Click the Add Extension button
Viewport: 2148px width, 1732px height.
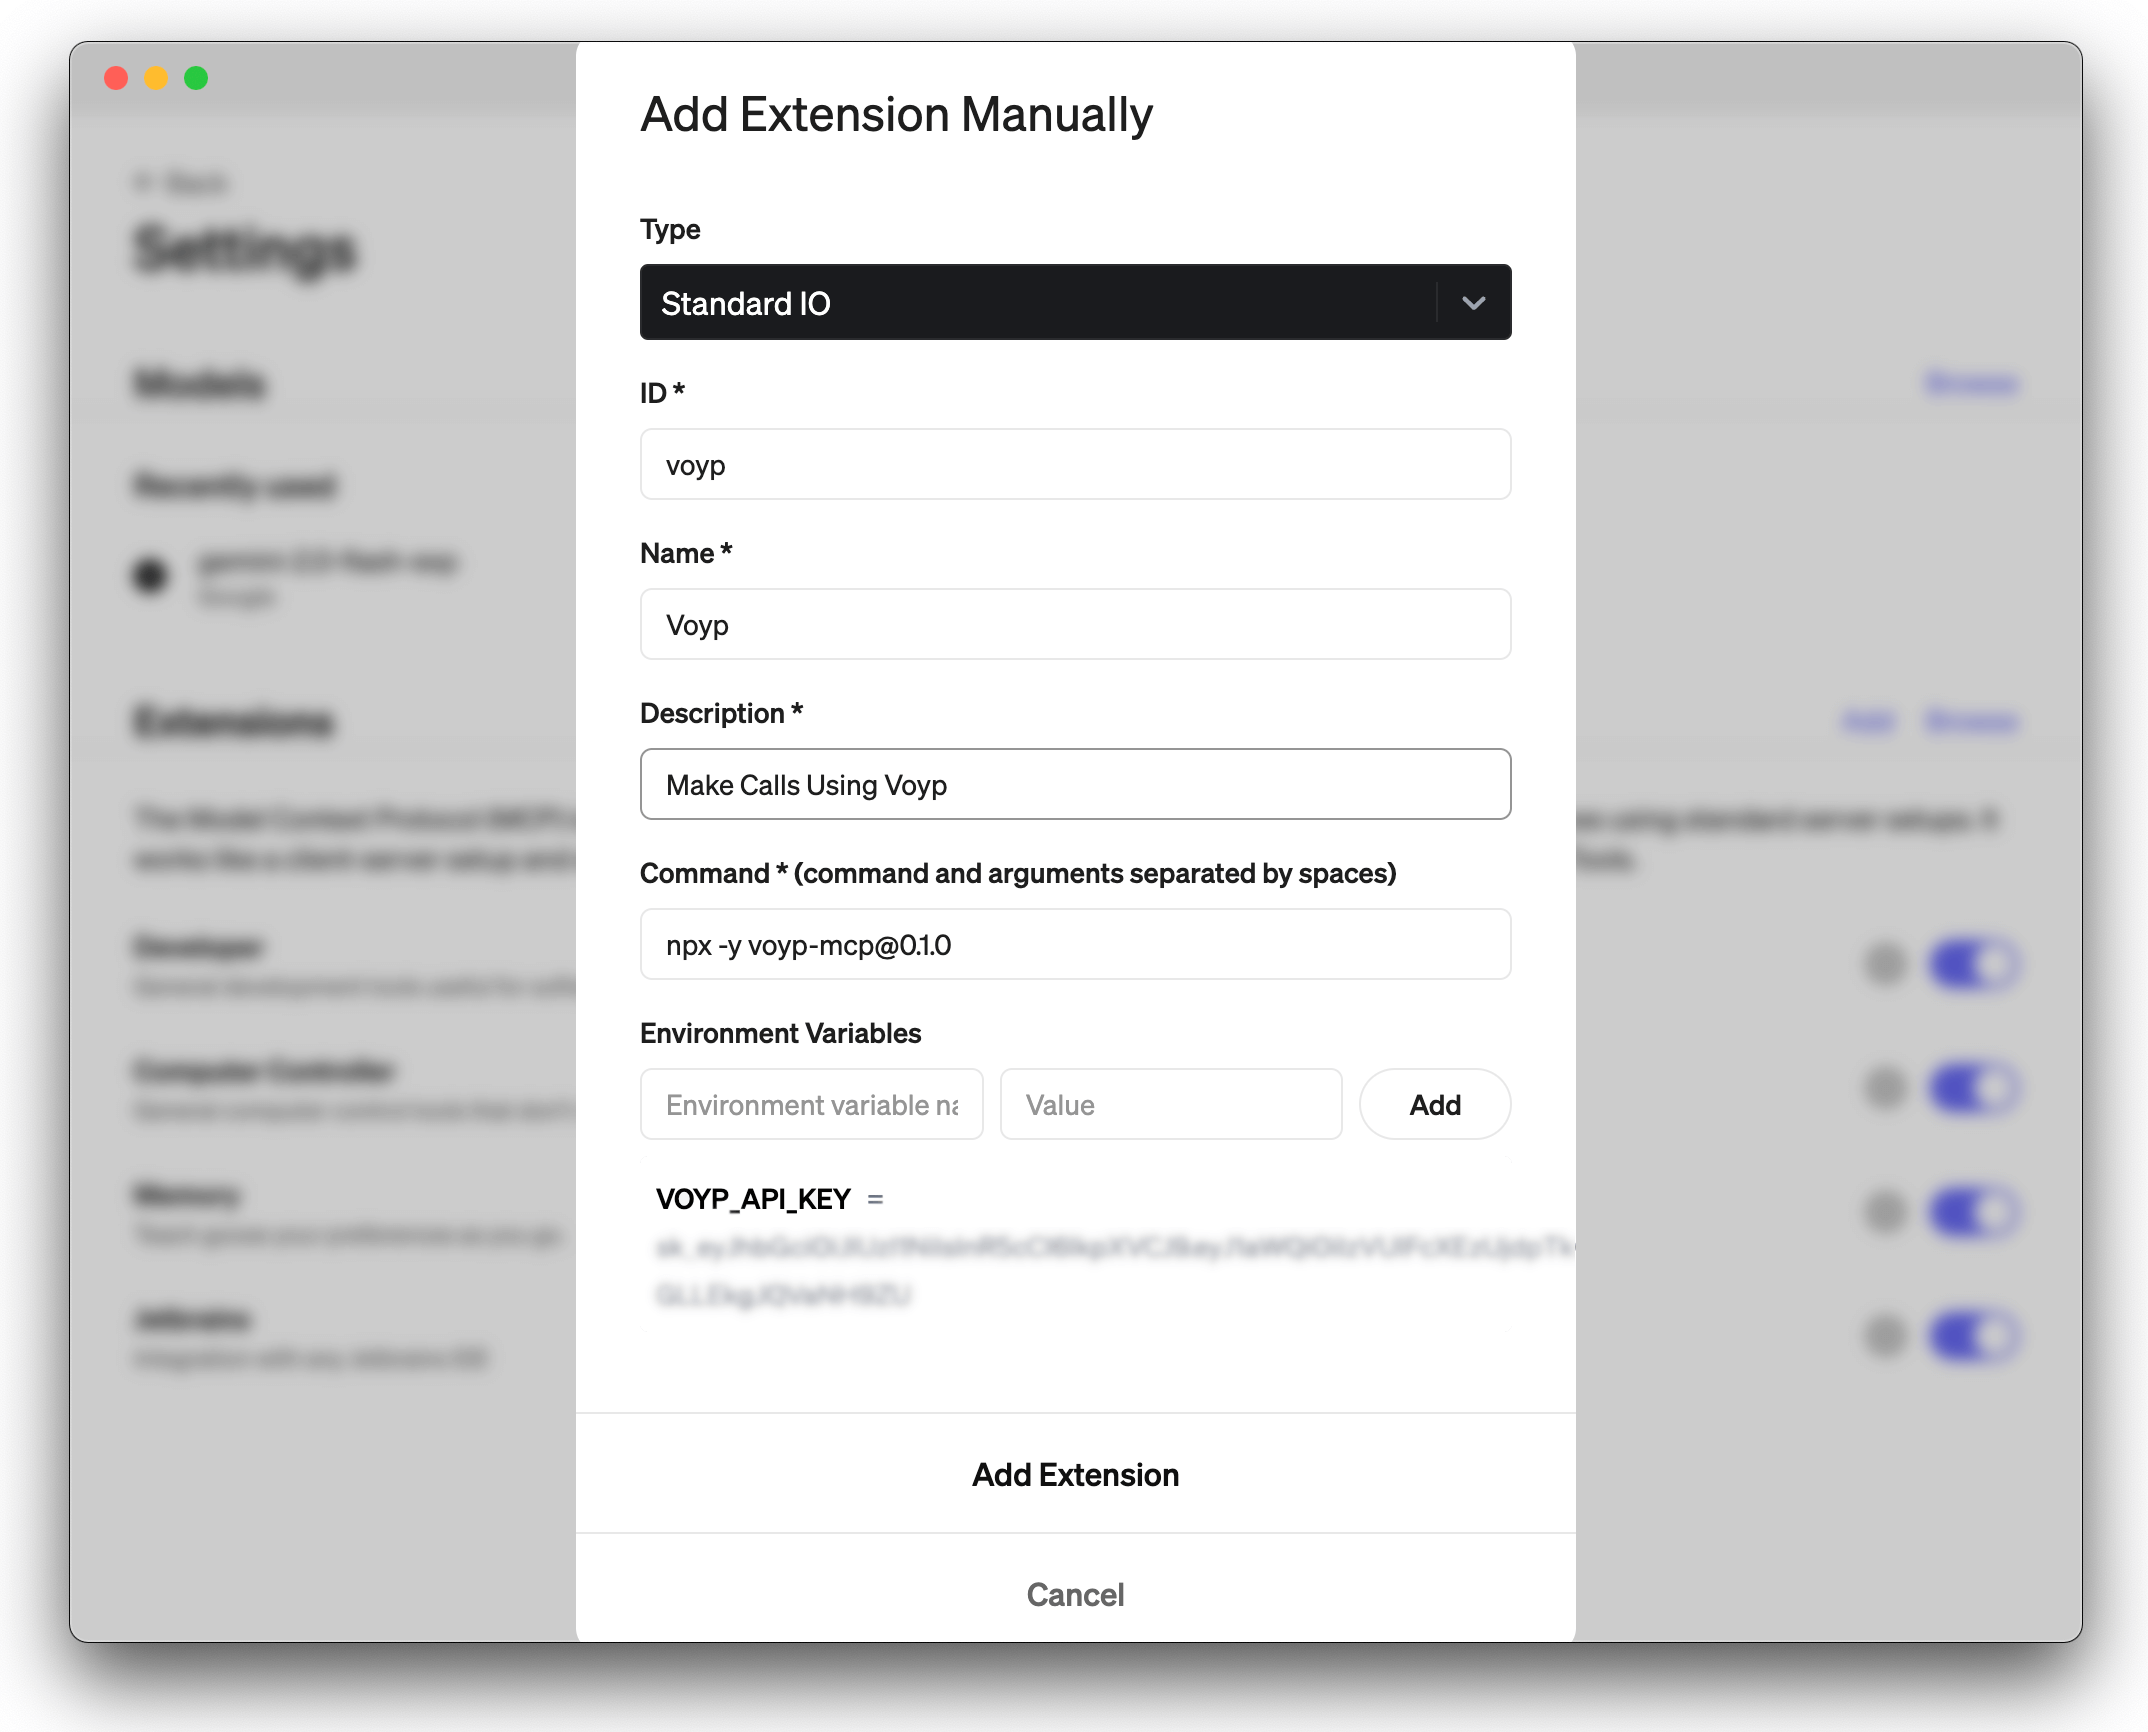click(1074, 1474)
